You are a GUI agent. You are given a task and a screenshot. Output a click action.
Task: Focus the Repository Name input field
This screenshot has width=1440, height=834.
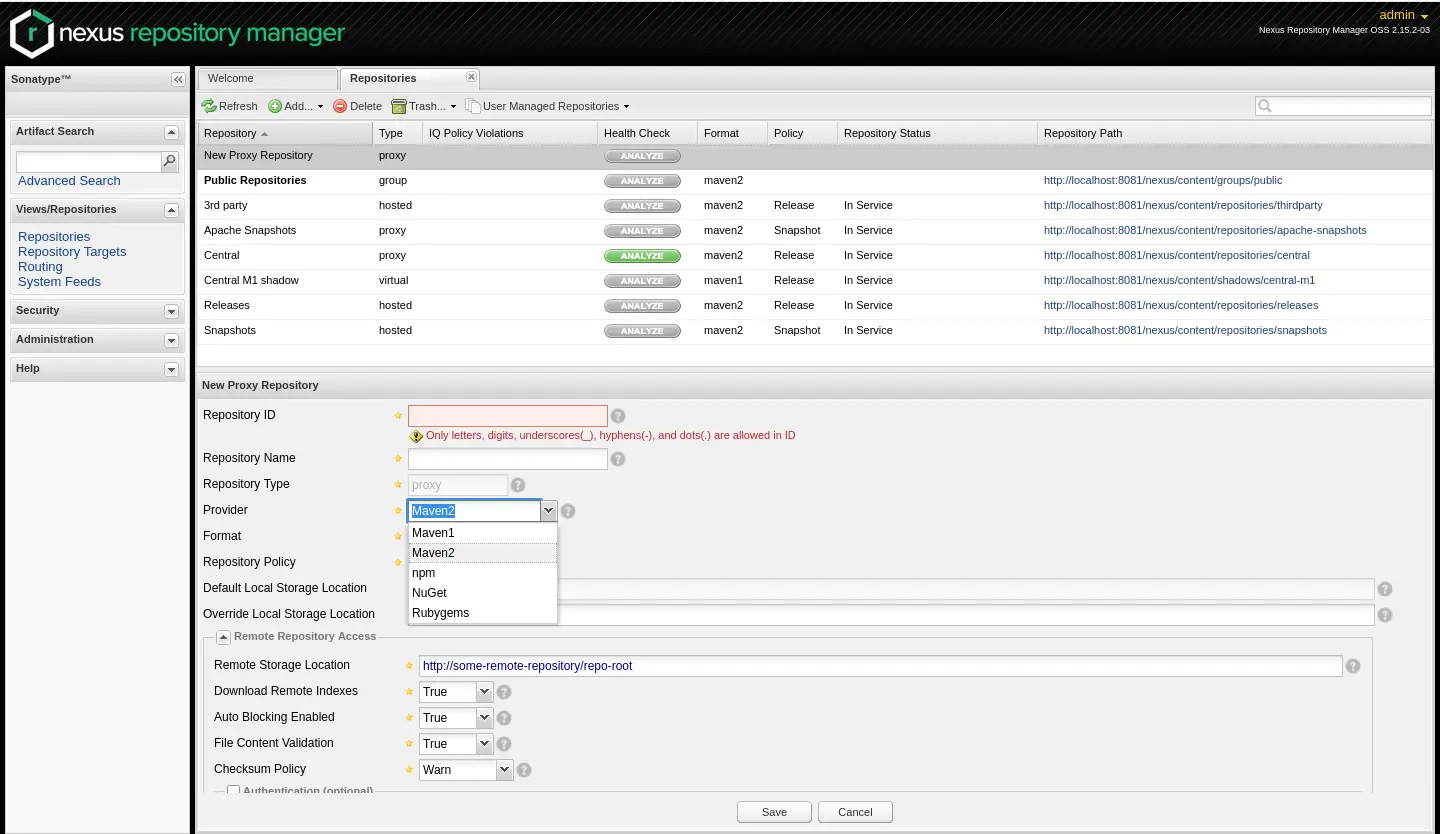pyautogui.click(x=508, y=459)
